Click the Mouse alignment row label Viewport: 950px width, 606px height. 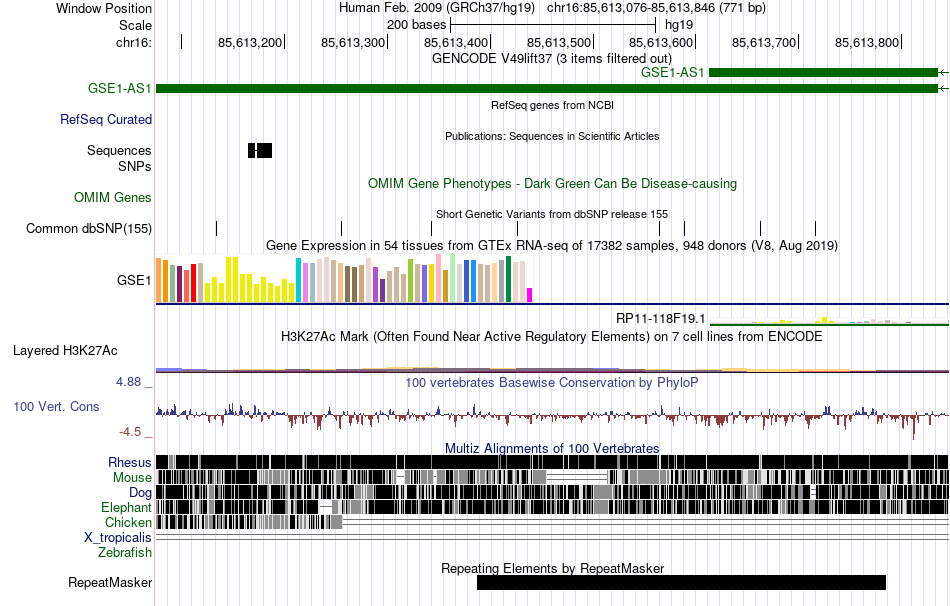point(132,478)
